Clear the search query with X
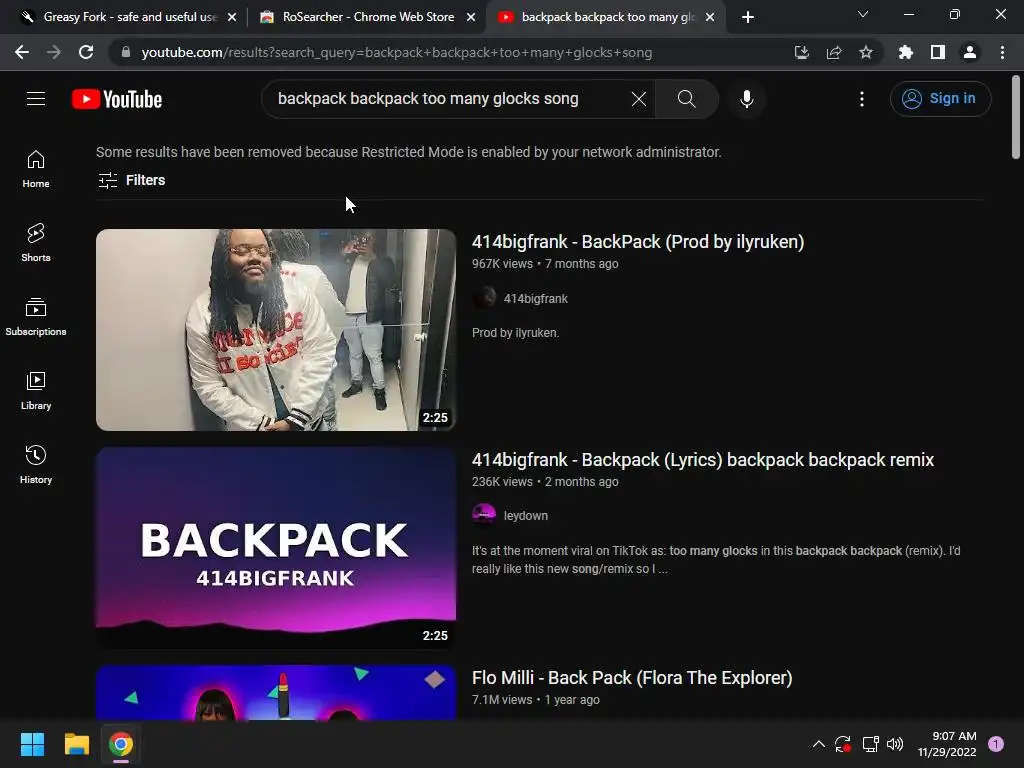The width and height of the screenshot is (1024, 768). pos(639,99)
